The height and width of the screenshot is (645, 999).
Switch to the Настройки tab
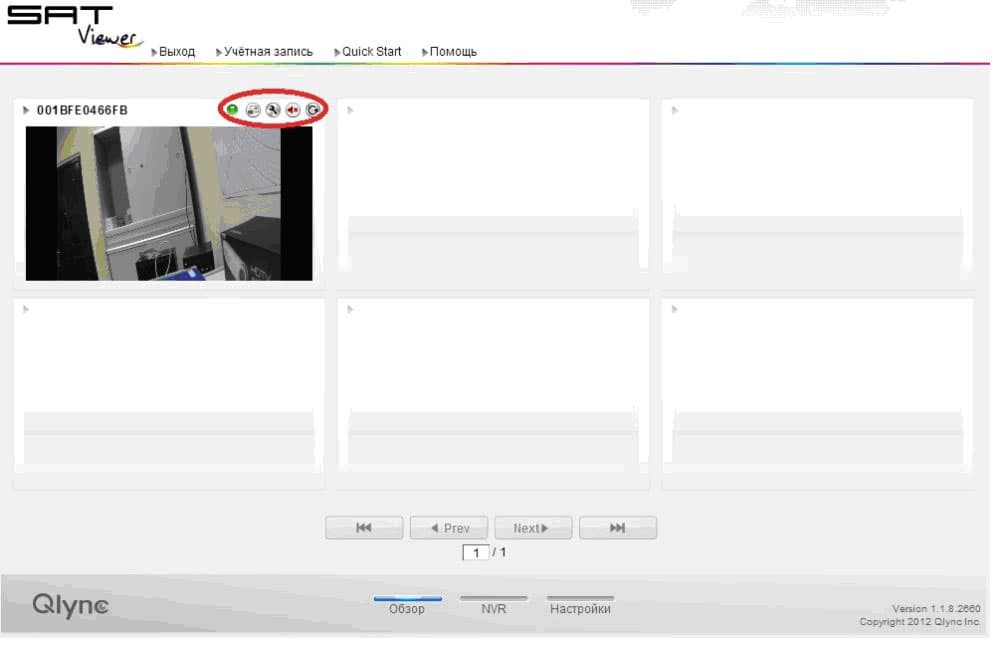click(x=580, y=605)
